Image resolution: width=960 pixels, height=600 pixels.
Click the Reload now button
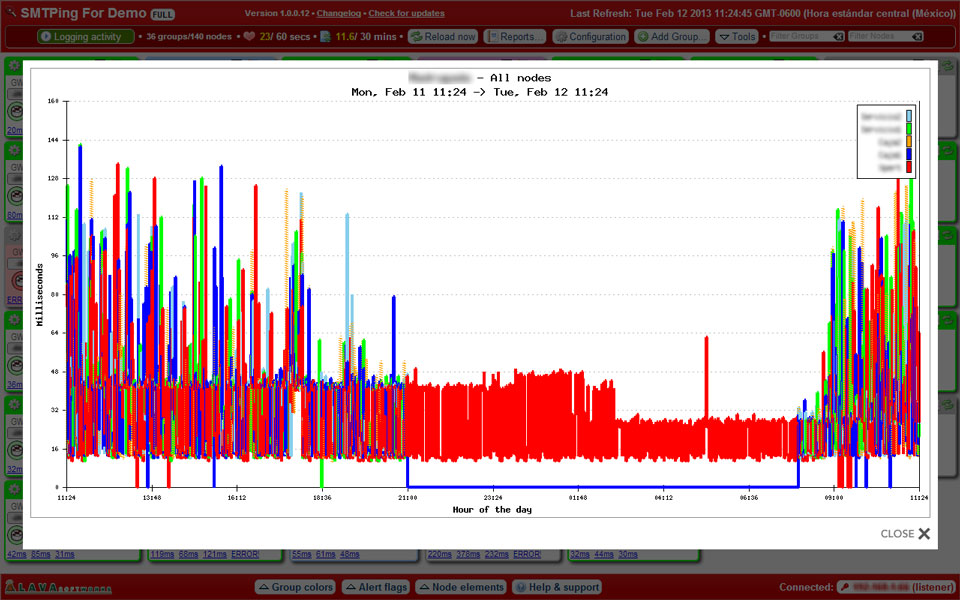[x=443, y=37]
